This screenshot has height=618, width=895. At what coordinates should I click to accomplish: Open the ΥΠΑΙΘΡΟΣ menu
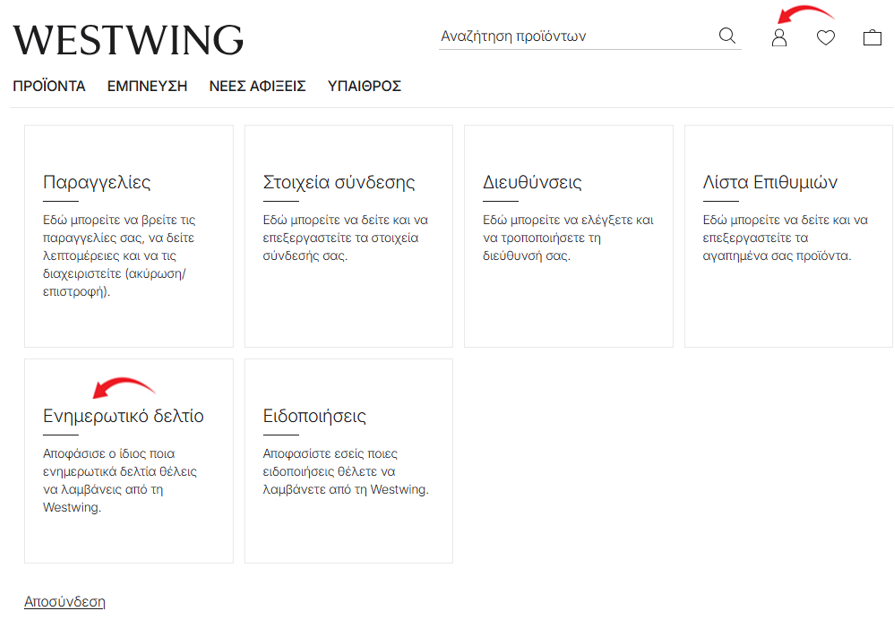point(364,86)
